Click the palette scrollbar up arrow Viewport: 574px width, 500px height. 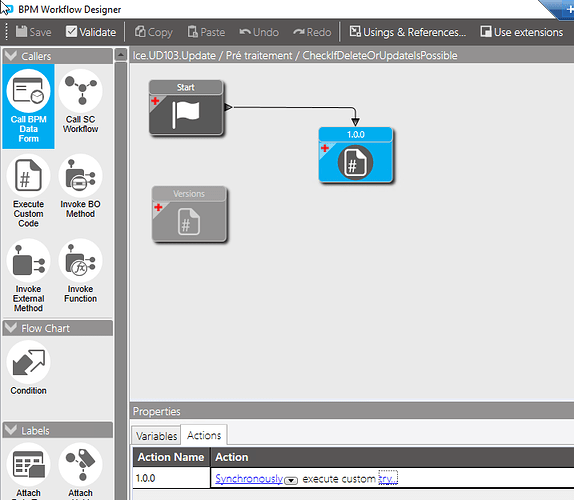(121, 55)
